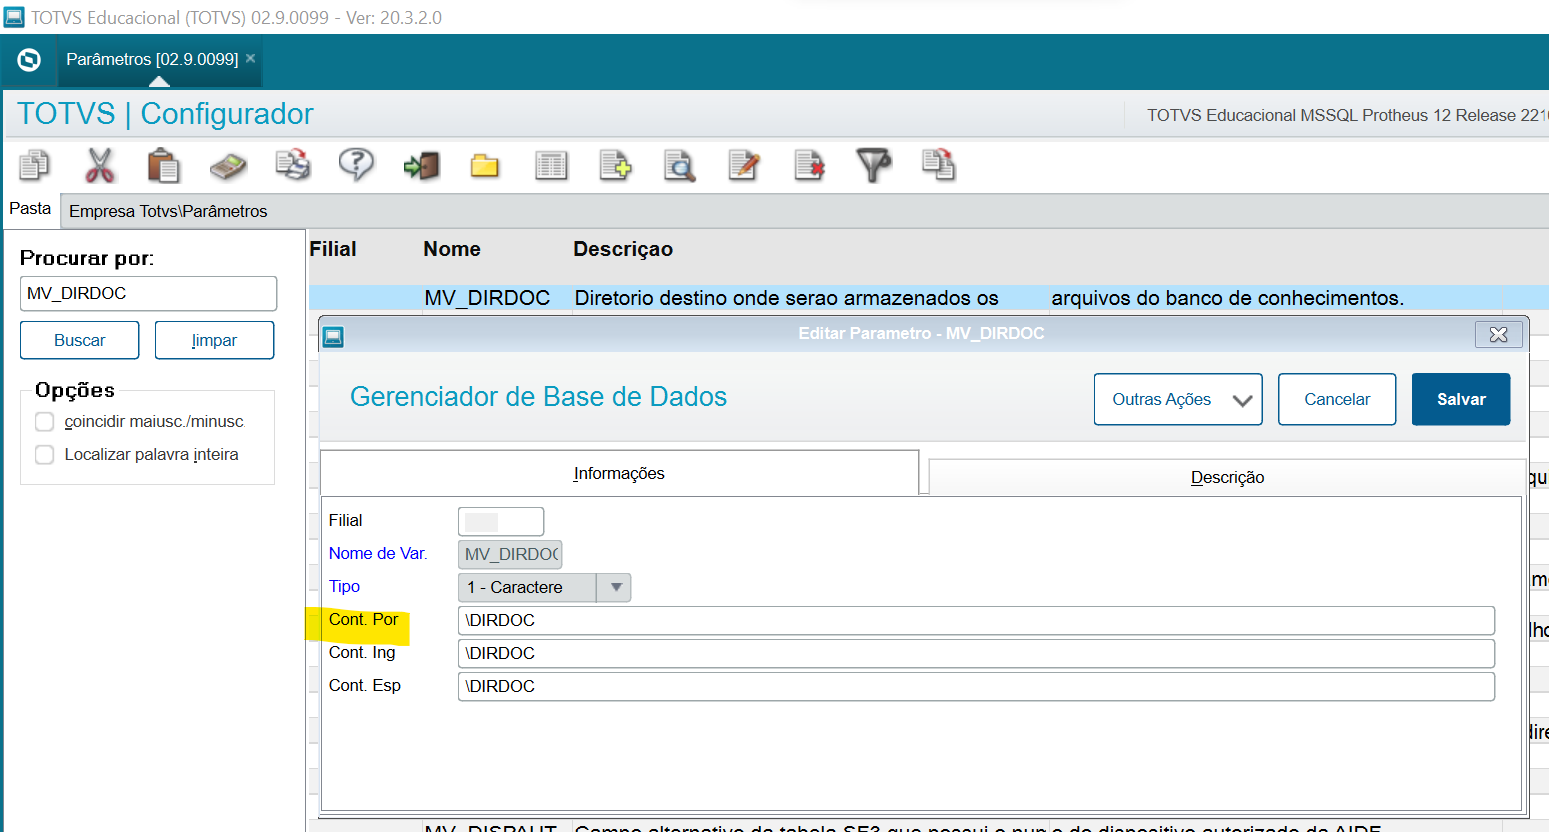The image size is (1549, 832).
Task: Open the Tipo dropdown arrow
Action: coord(616,587)
